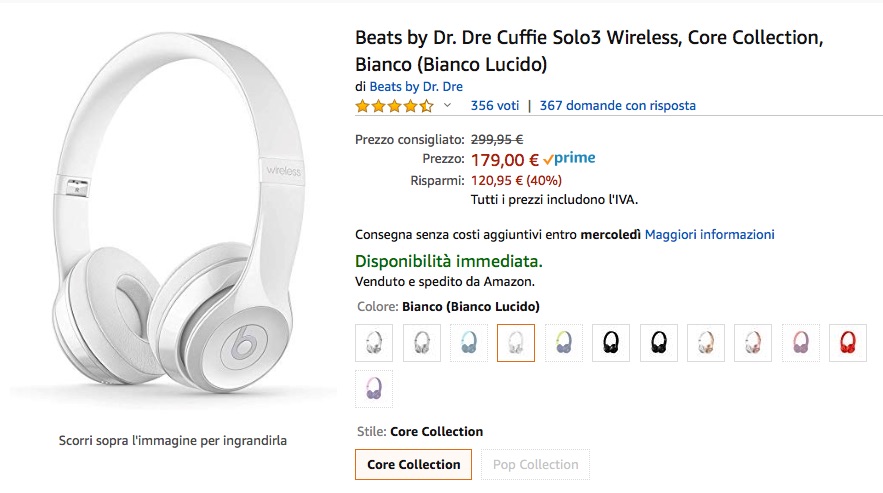Click the selected orange-bordered white swatch

516,343
